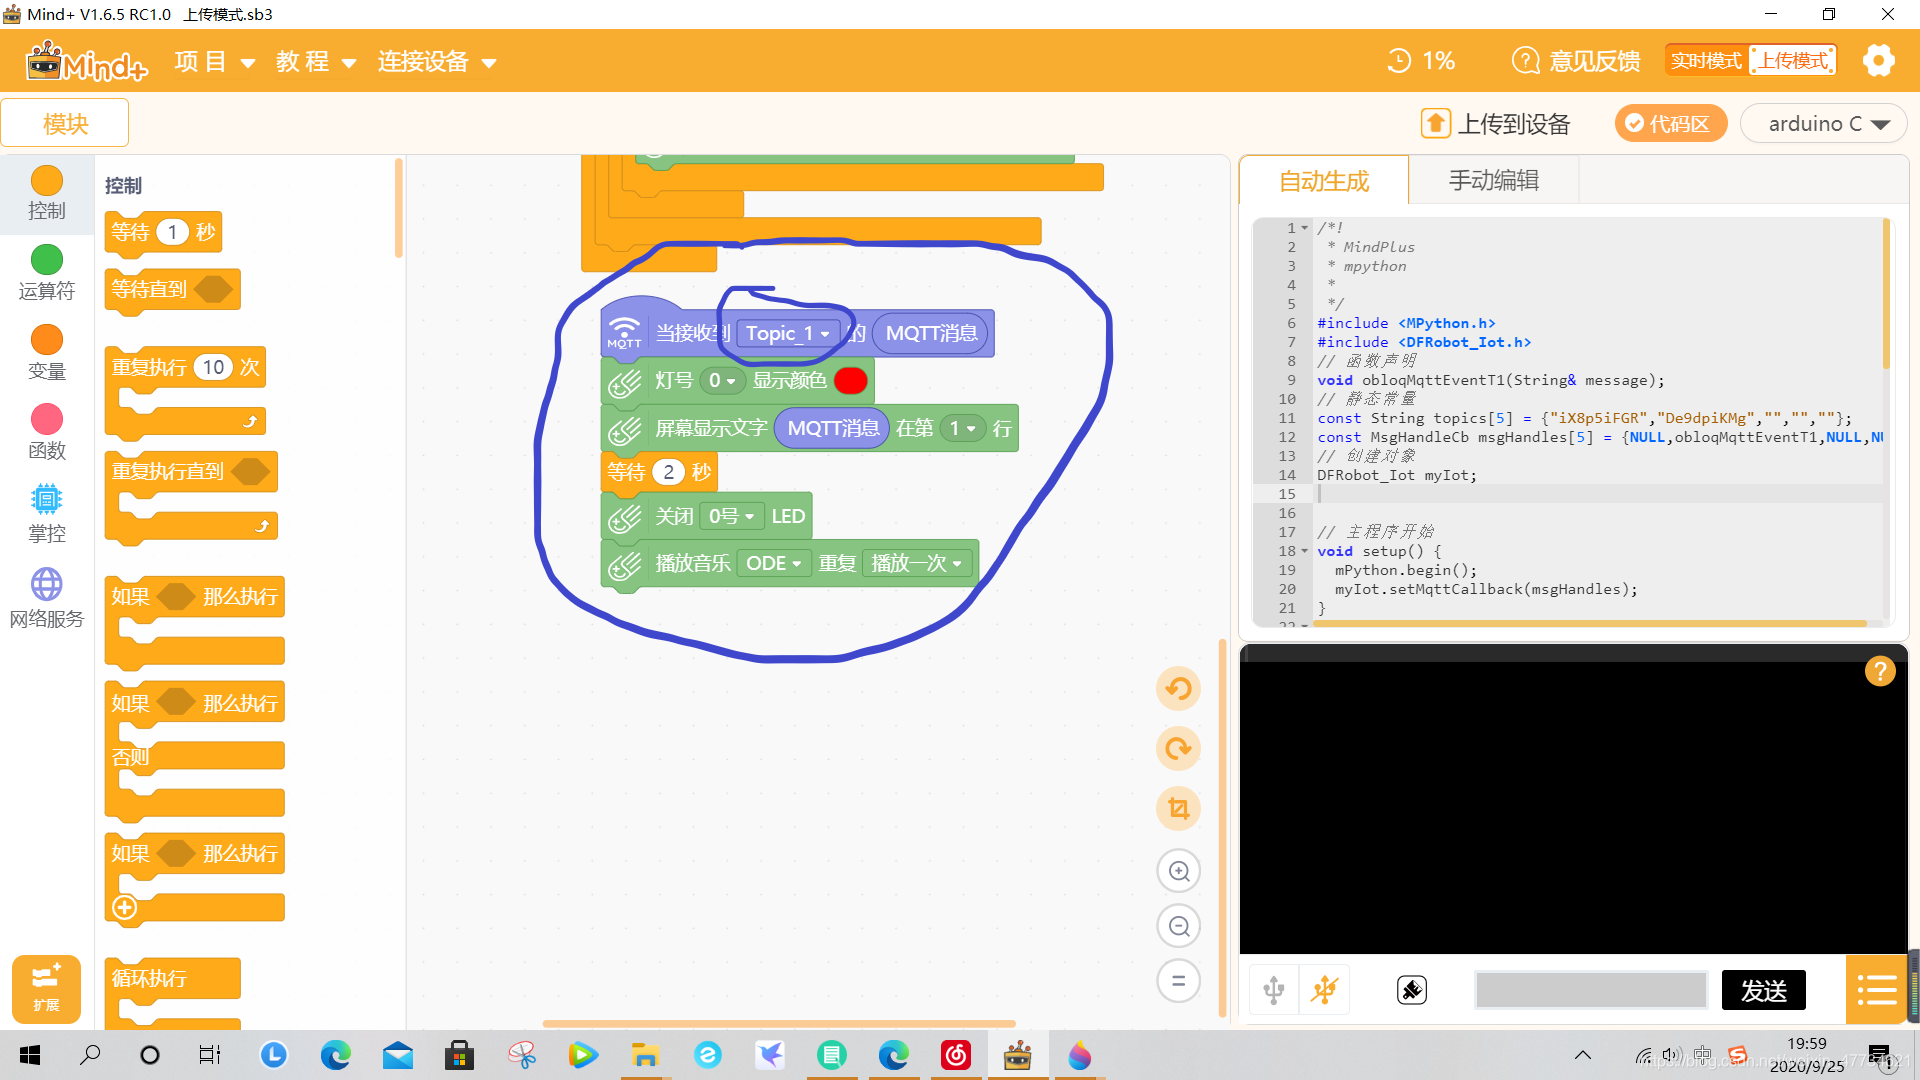Screen dimensions: 1920x1080
Task: Open File Explorer from the taskbar
Action: 645,1055
